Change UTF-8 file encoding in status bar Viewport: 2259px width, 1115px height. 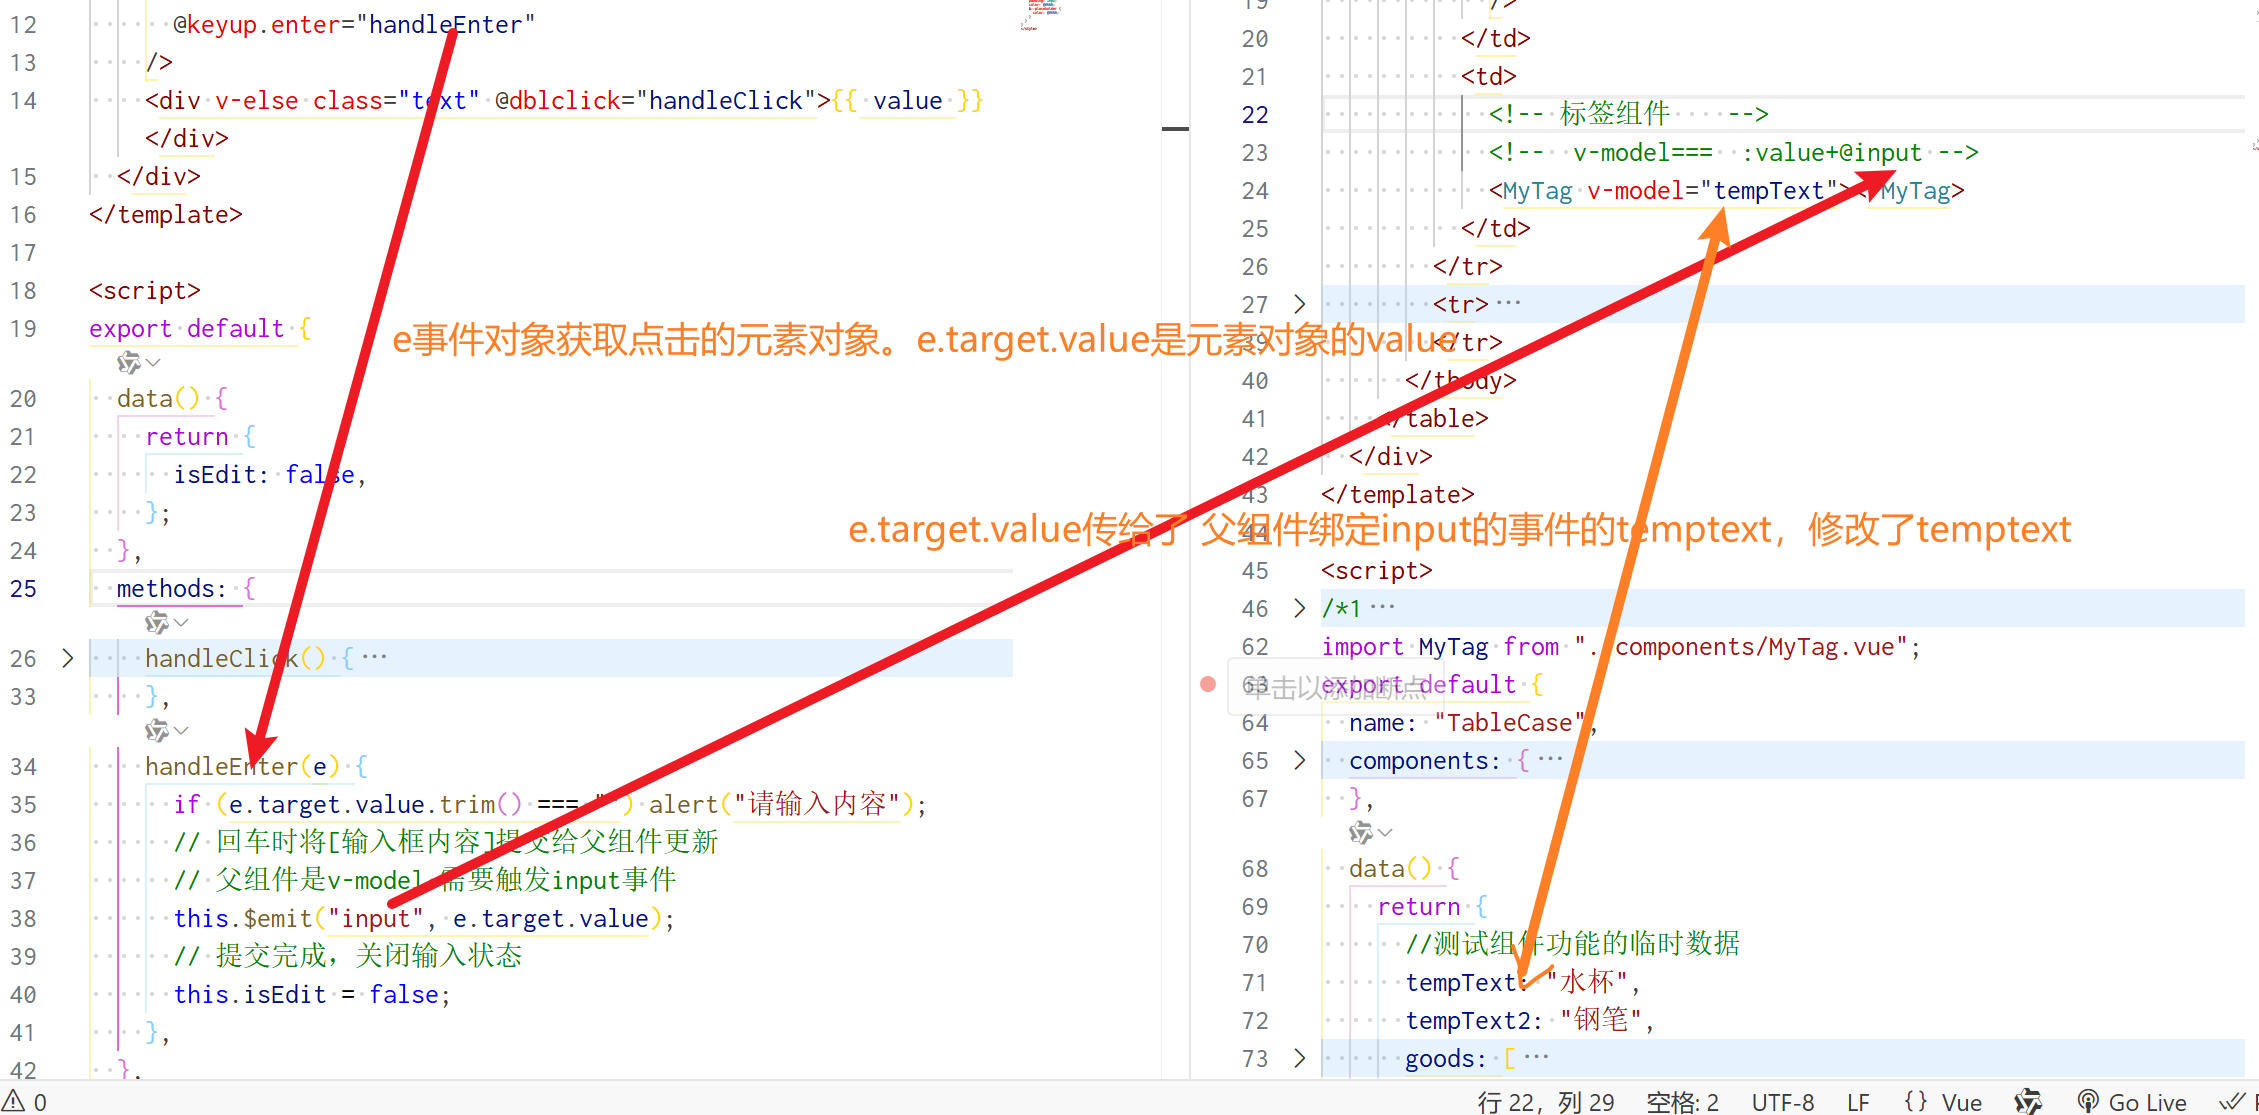[1782, 1102]
